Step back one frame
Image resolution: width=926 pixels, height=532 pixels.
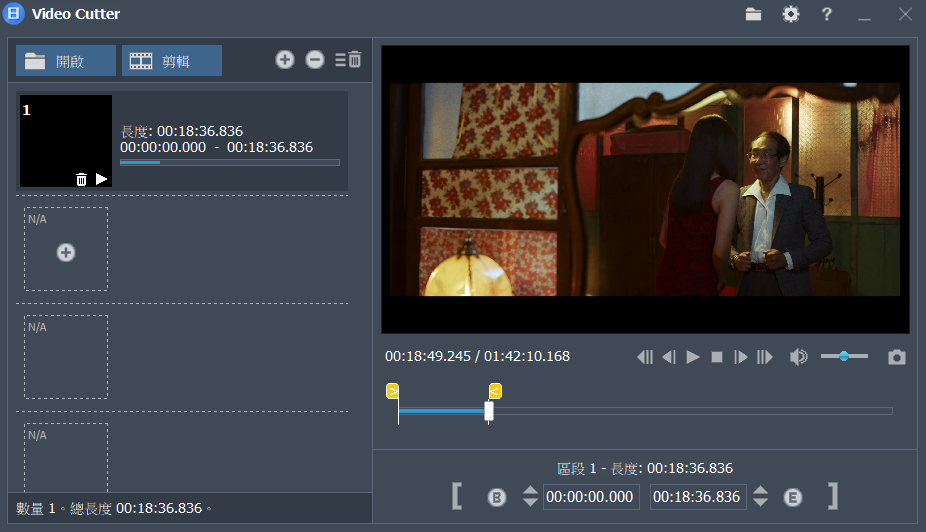(669, 357)
